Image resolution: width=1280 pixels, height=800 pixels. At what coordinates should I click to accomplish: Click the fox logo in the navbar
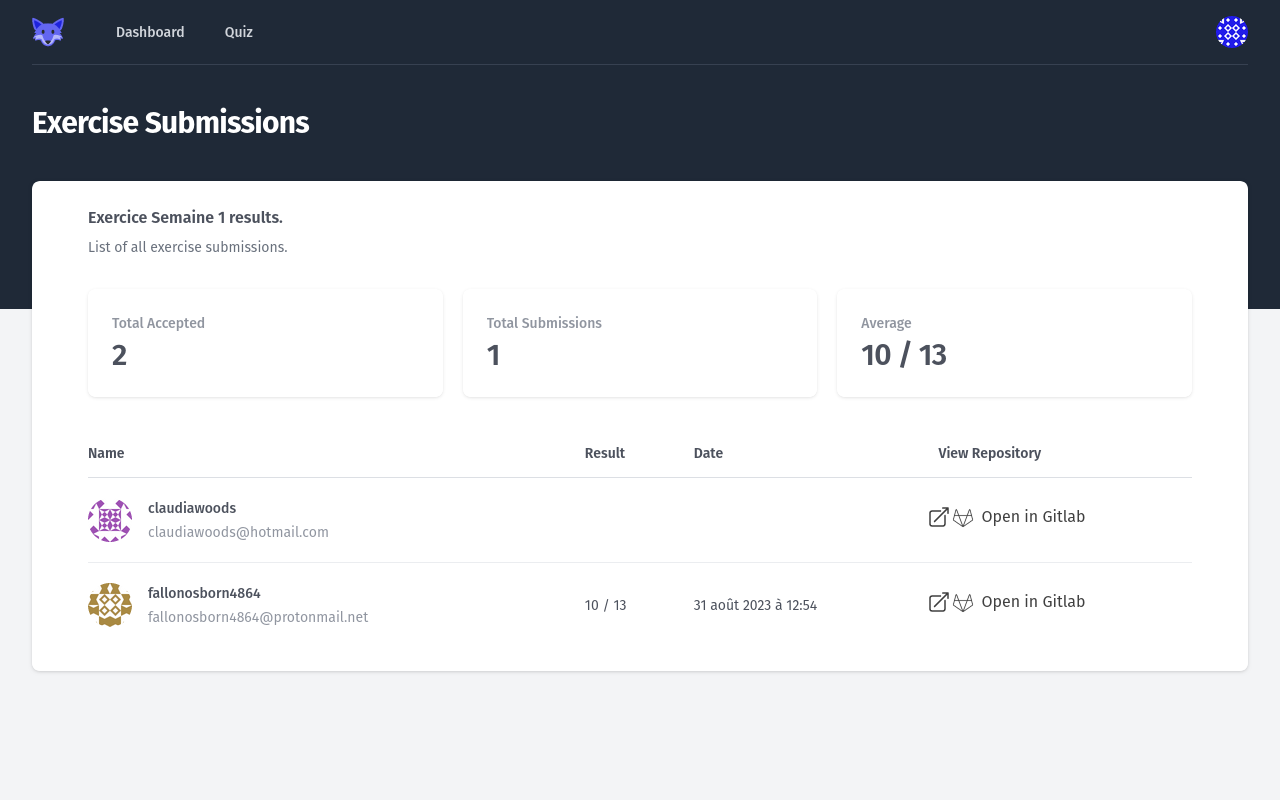click(47, 31)
